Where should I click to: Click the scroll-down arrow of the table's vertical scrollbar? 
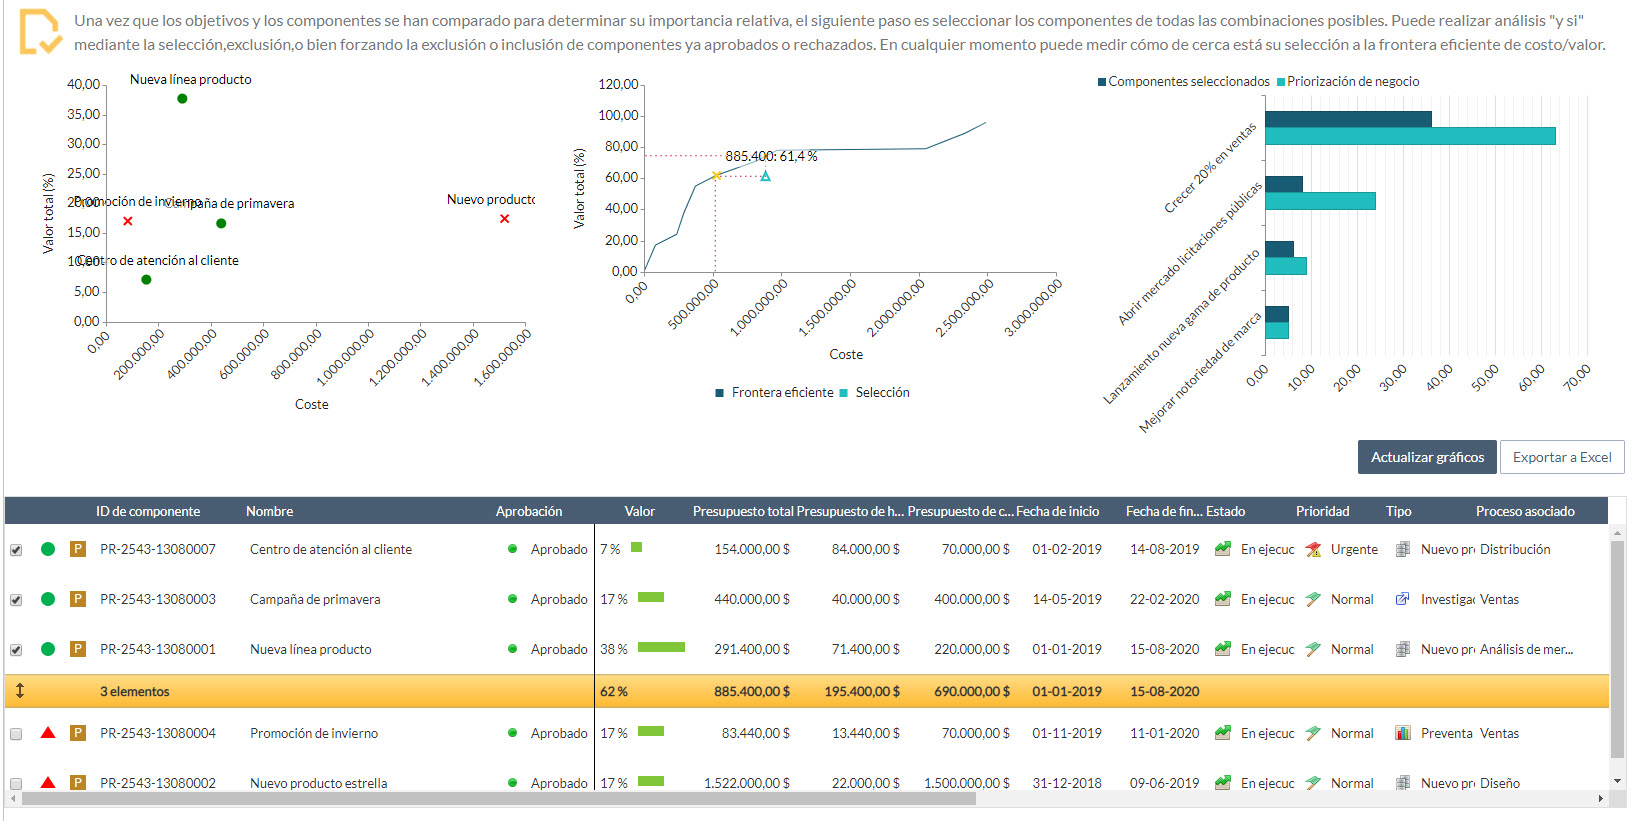click(1617, 781)
